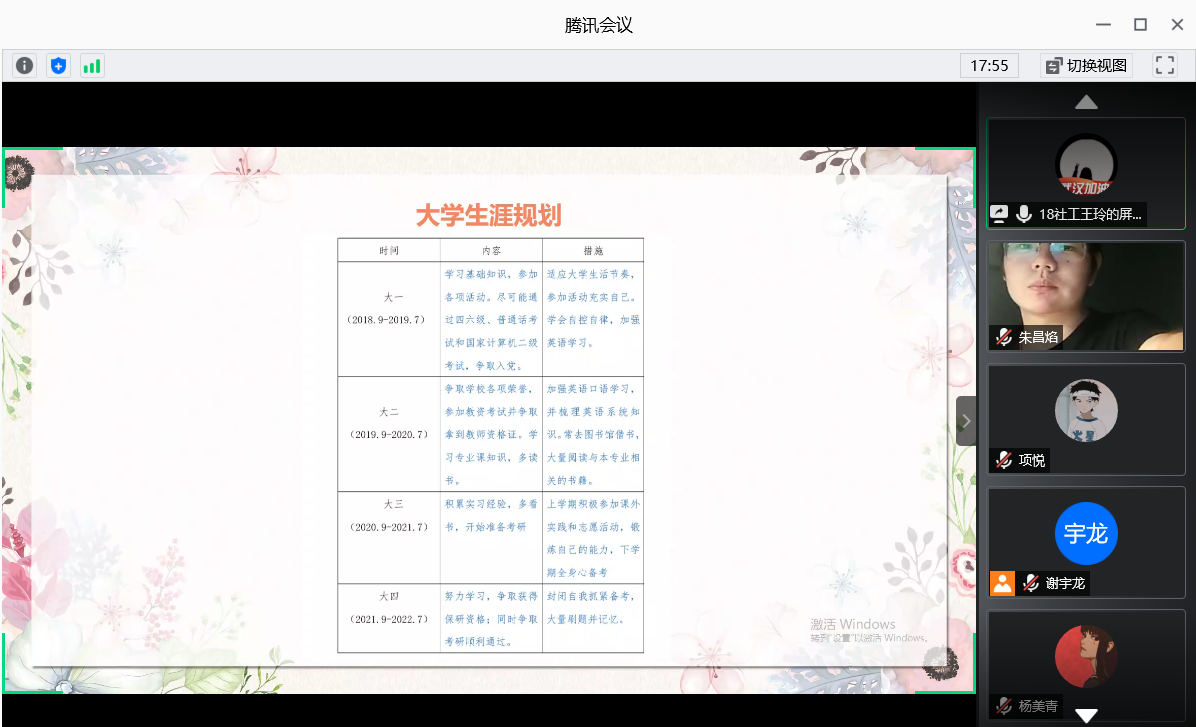Click the blue security shield icon
This screenshot has height=727, width=1196.
(58, 66)
